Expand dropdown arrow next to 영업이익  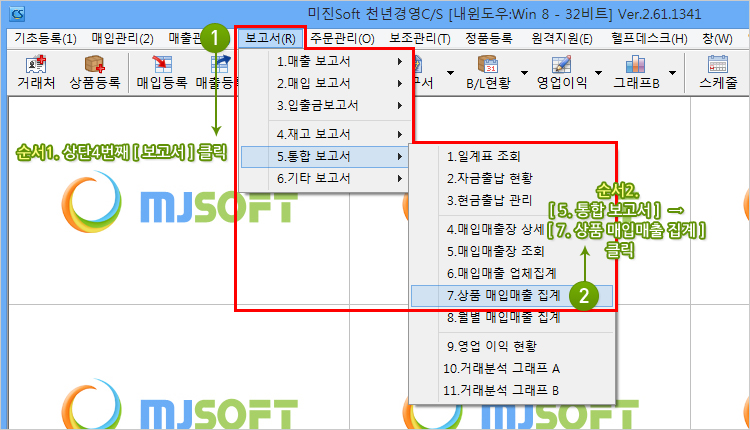(x=598, y=73)
